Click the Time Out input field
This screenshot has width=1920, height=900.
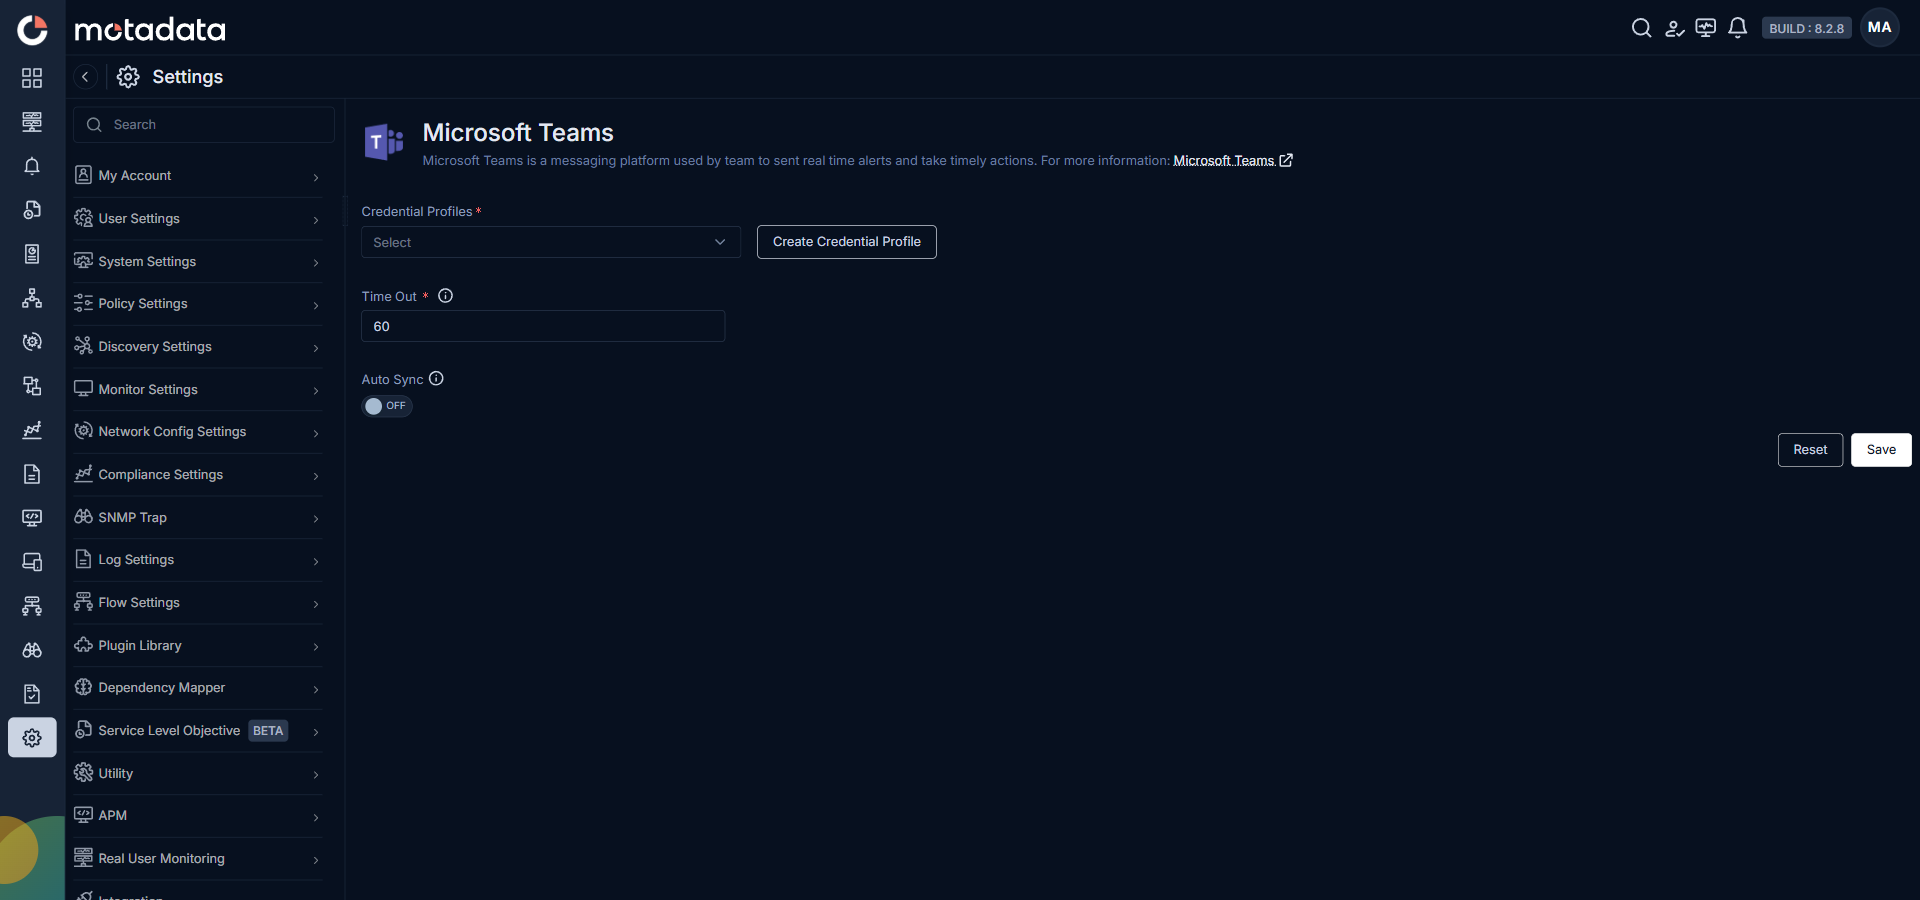[x=543, y=326]
